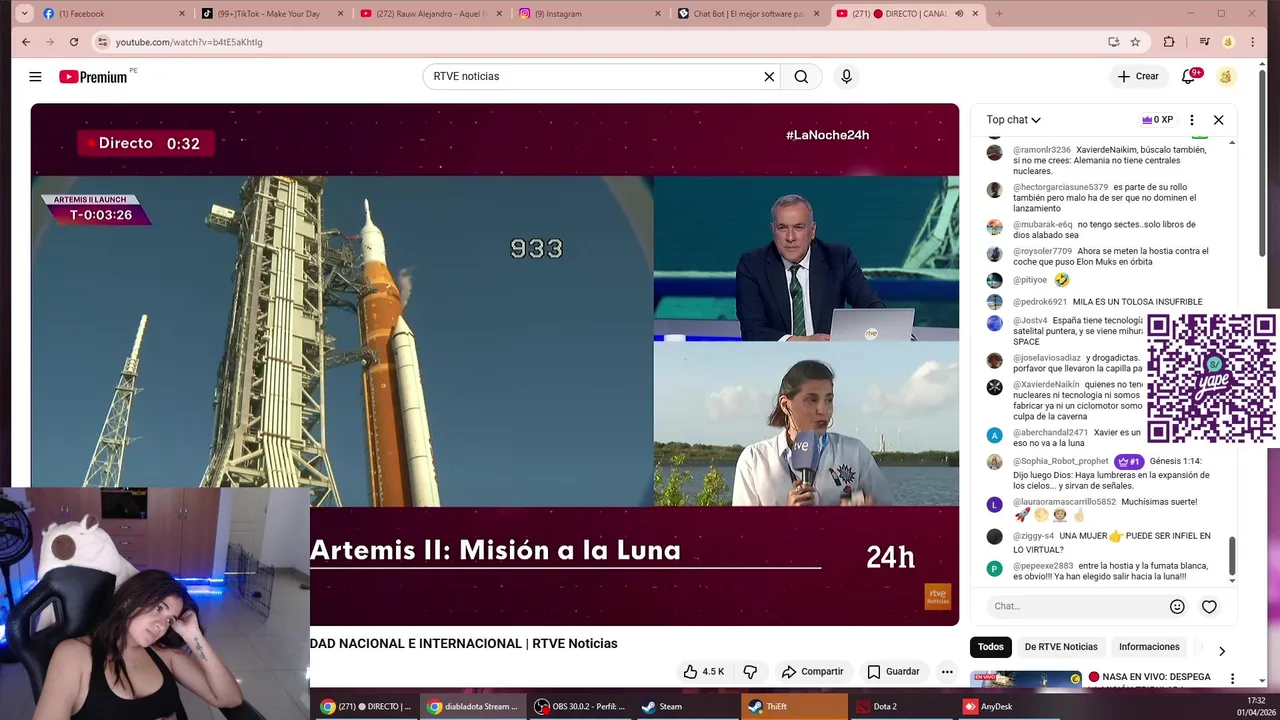Go to YouTube Premium home logo

(x=93, y=77)
